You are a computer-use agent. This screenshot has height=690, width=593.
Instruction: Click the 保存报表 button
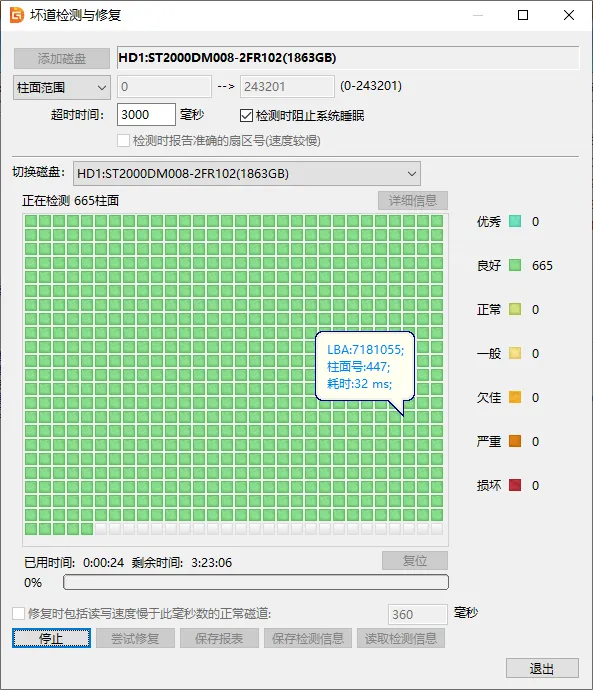[219, 638]
